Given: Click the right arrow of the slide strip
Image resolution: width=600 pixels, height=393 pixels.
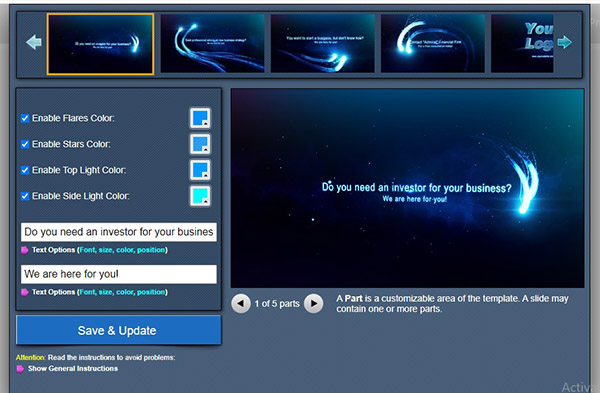Looking at the screenshot, I should [x=564, y=42].
